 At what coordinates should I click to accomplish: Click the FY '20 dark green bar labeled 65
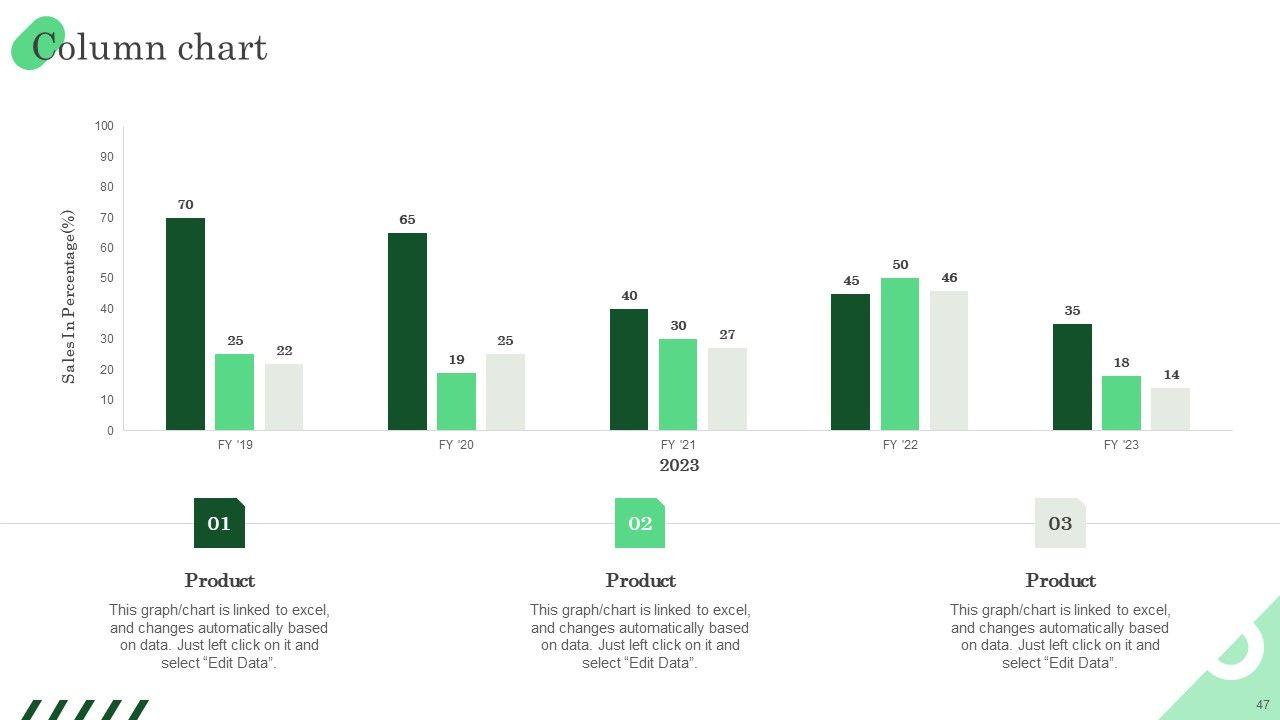click(x=407, y=331)
